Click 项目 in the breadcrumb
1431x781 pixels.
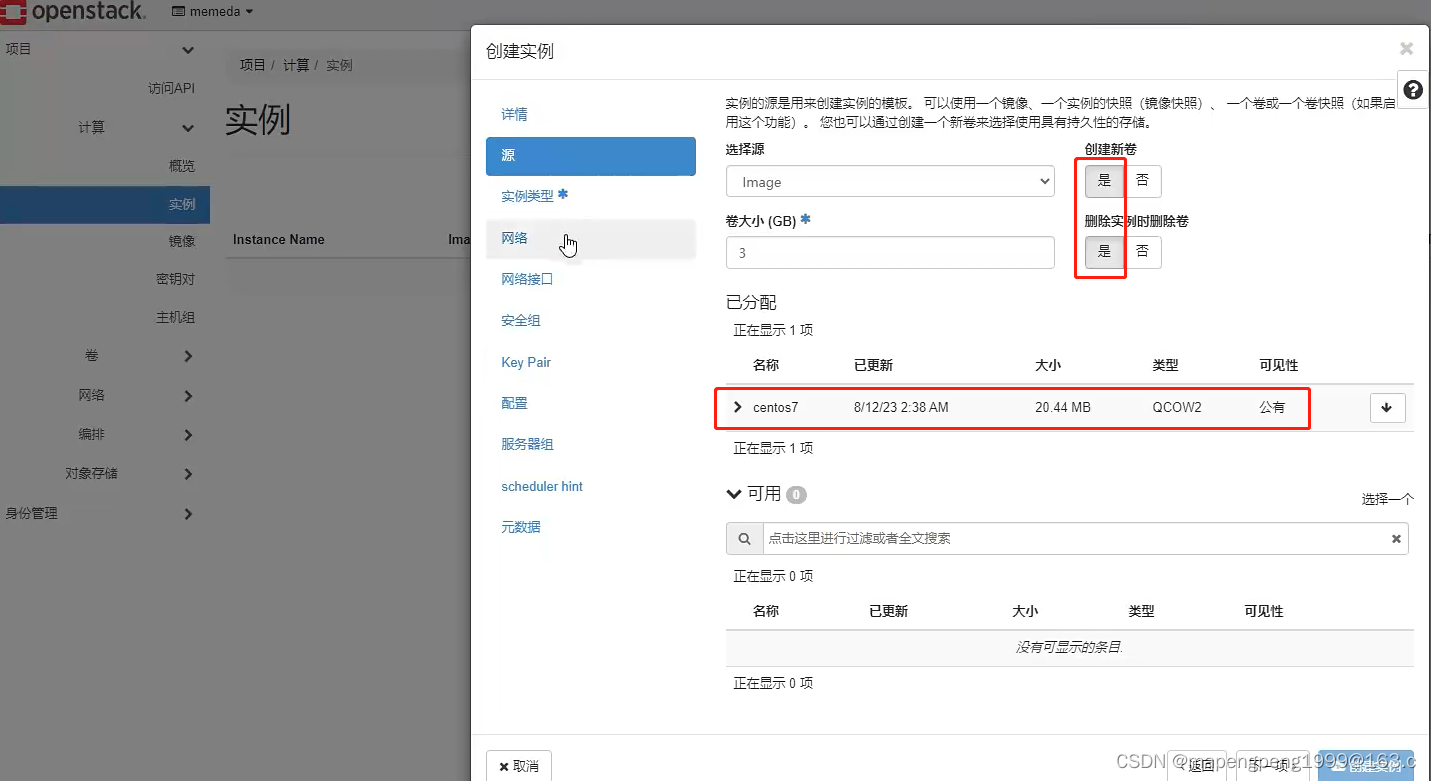click(x=252, y=65)
